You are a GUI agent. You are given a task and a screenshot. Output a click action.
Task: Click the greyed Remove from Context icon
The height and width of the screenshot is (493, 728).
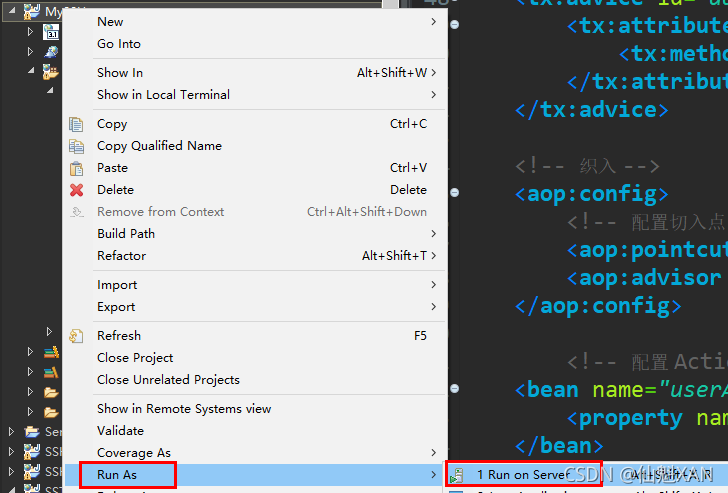coord(76,212)
